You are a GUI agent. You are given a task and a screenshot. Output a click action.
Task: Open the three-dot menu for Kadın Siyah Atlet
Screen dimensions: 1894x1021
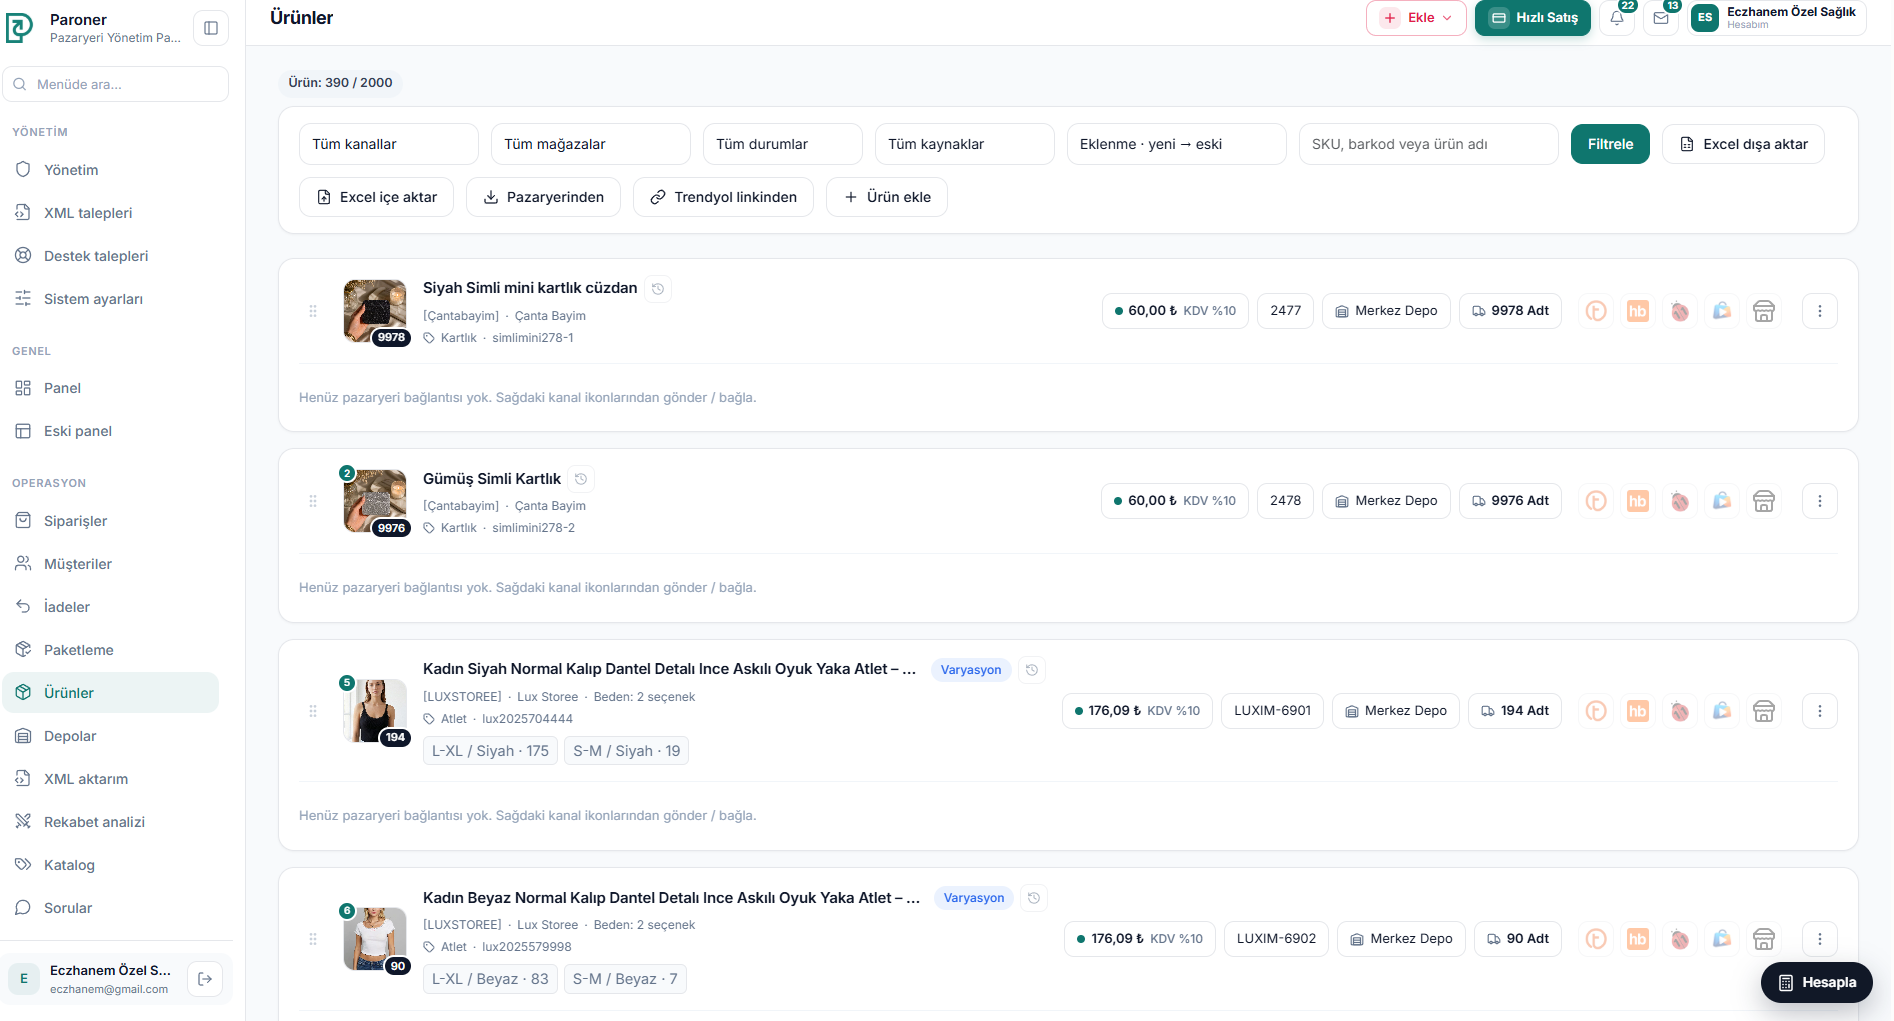tap(1820, 711)
